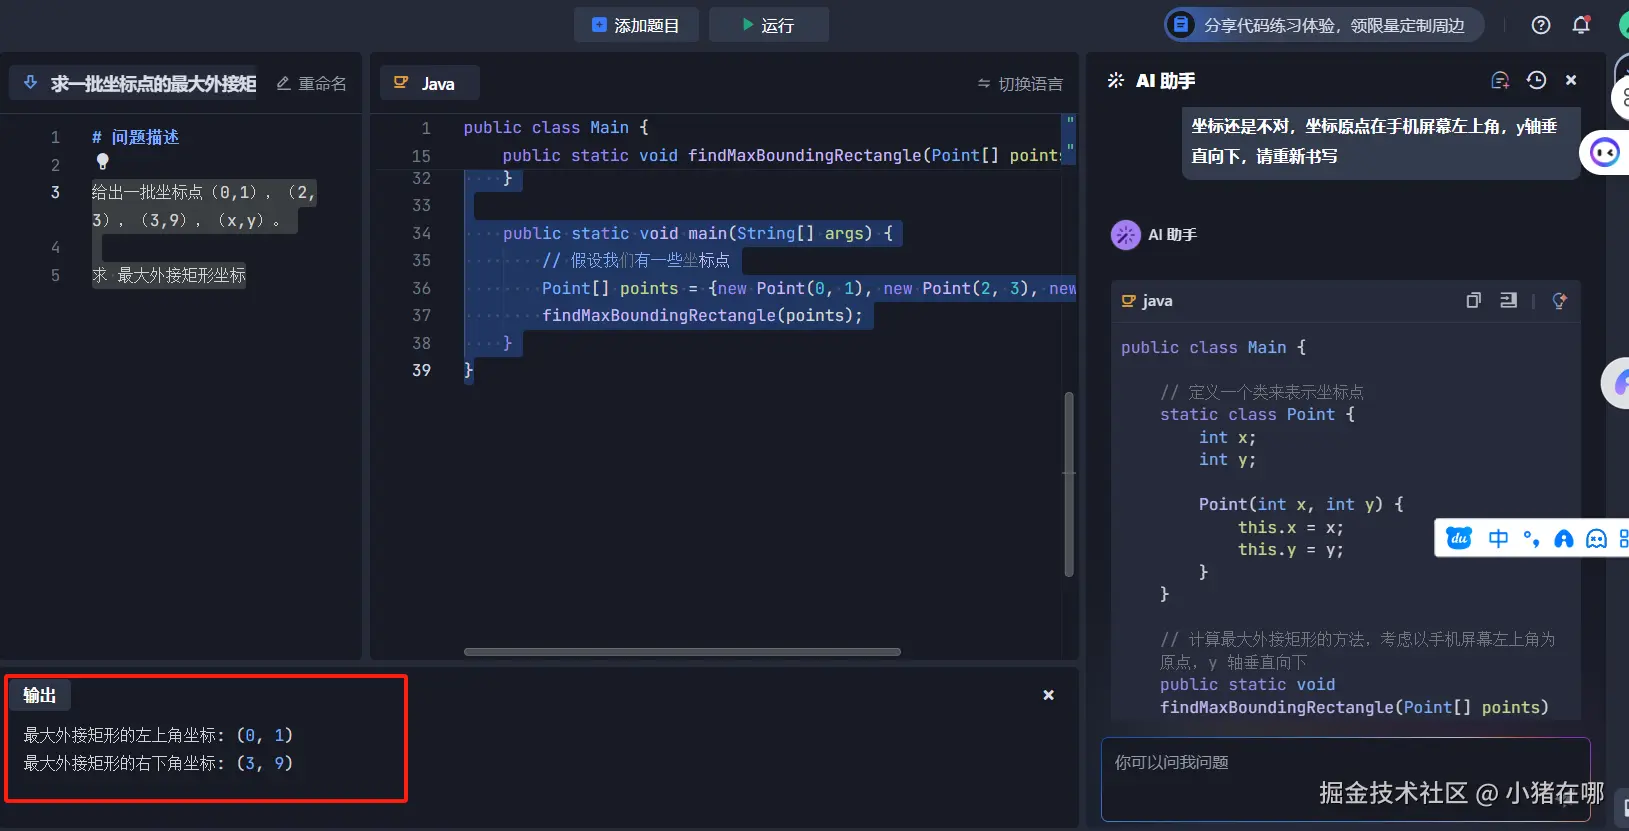Select the 输出 output tab

pos(39,695)
